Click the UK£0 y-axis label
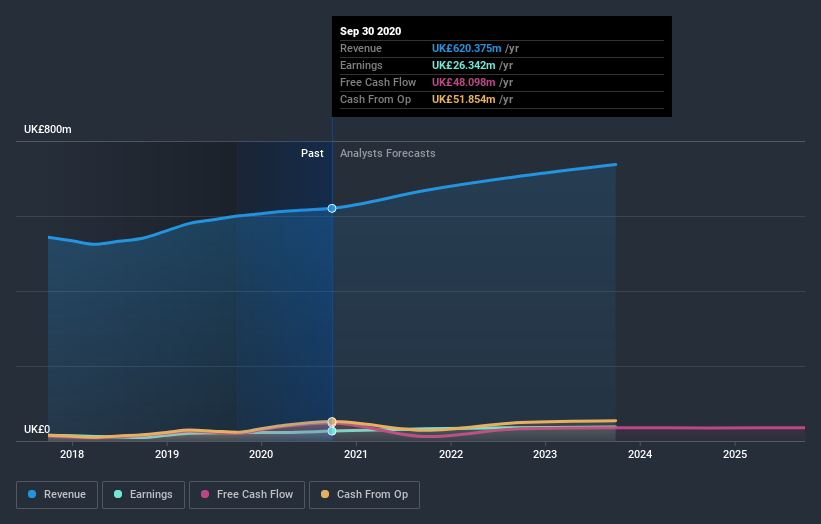 click(x=37, y=429)
